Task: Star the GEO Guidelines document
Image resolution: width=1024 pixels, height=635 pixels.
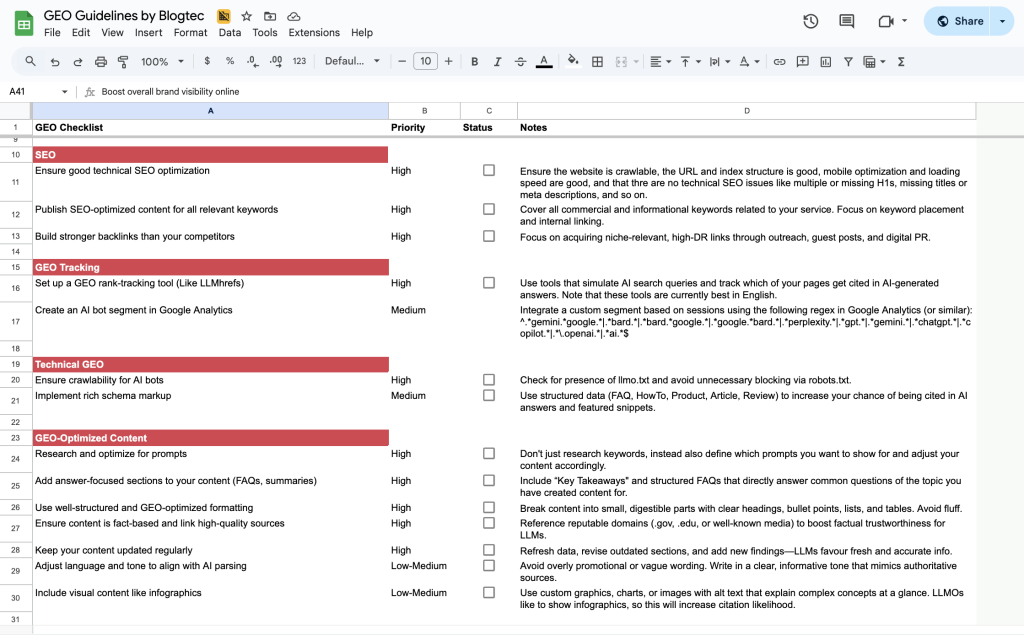Action: click(x=246, y=16)
